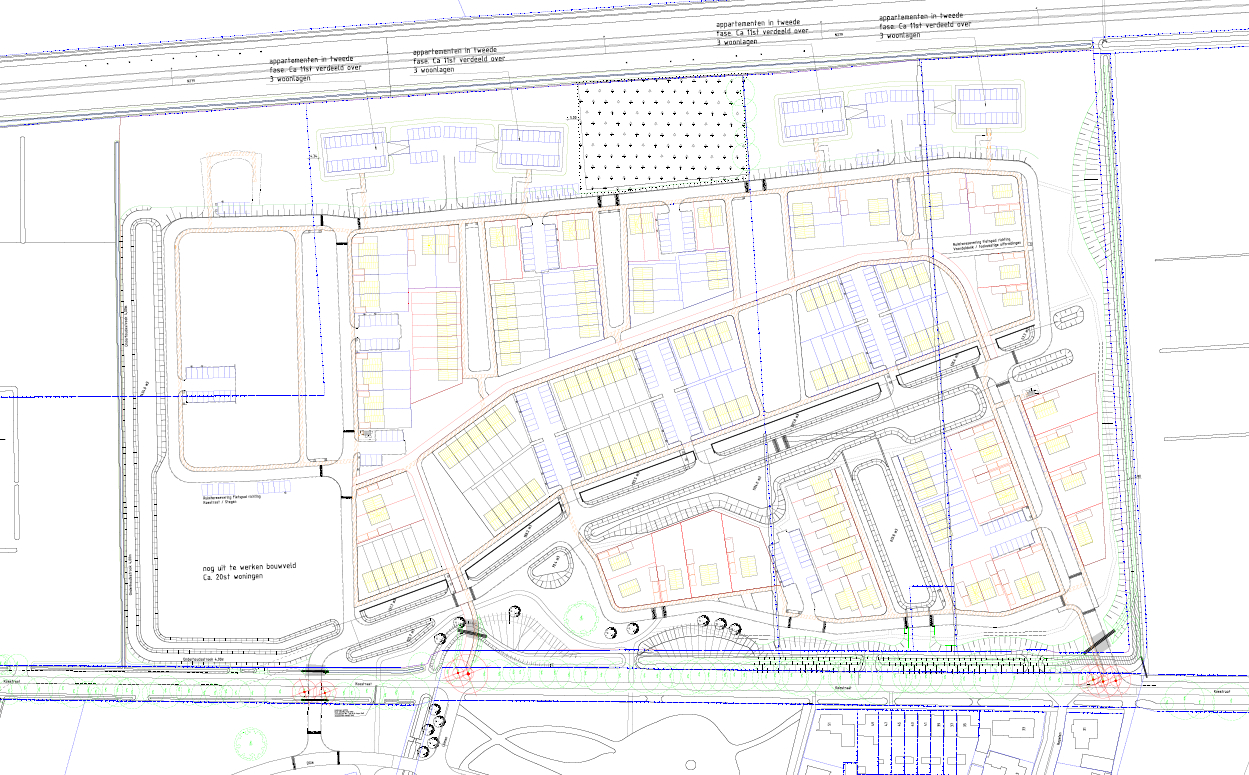
Task: Select the dotted stippled rectangle at top center
Action: coord(664,136)
